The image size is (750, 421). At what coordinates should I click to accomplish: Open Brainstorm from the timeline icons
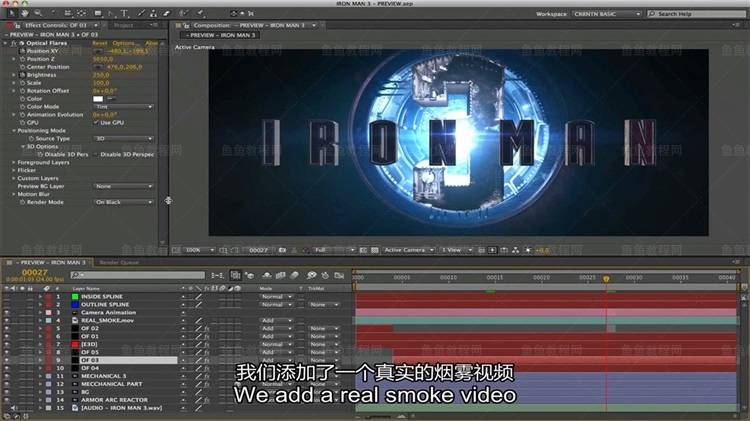311,276
